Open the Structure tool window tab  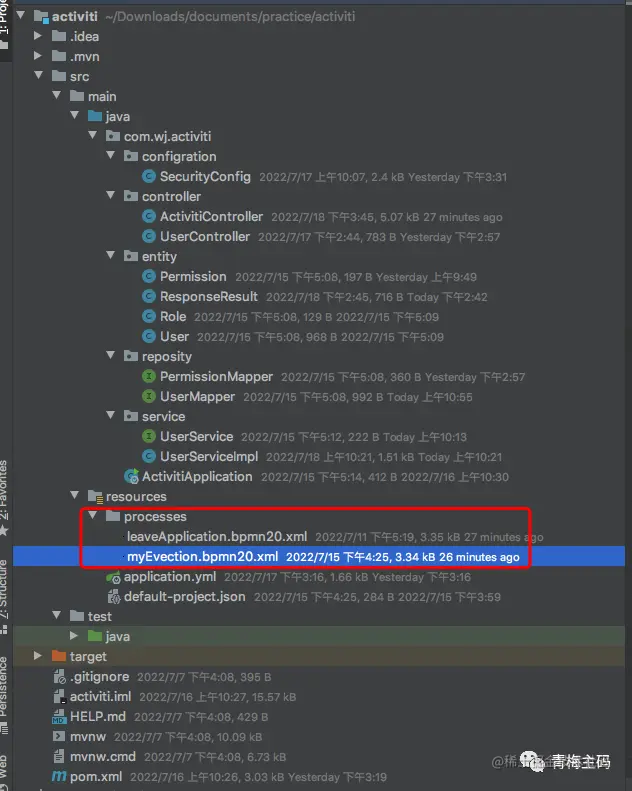coord(4,595)
